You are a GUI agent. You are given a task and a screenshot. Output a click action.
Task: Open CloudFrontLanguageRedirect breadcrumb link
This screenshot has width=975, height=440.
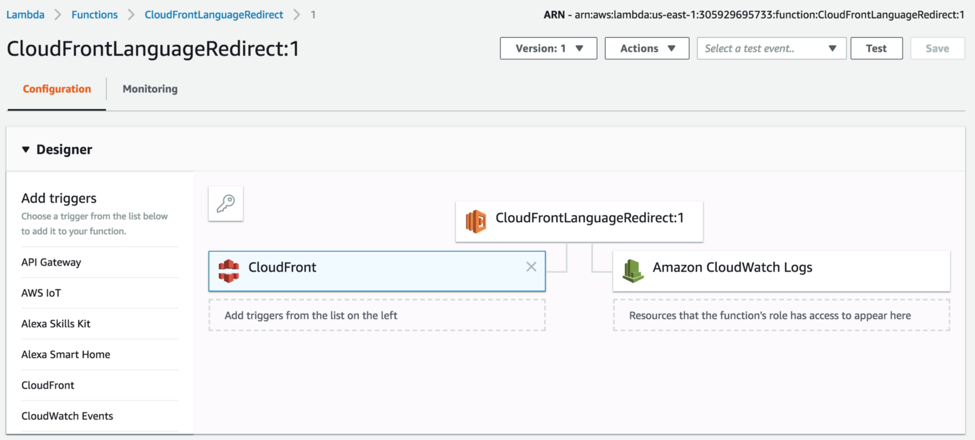point(214,15)
